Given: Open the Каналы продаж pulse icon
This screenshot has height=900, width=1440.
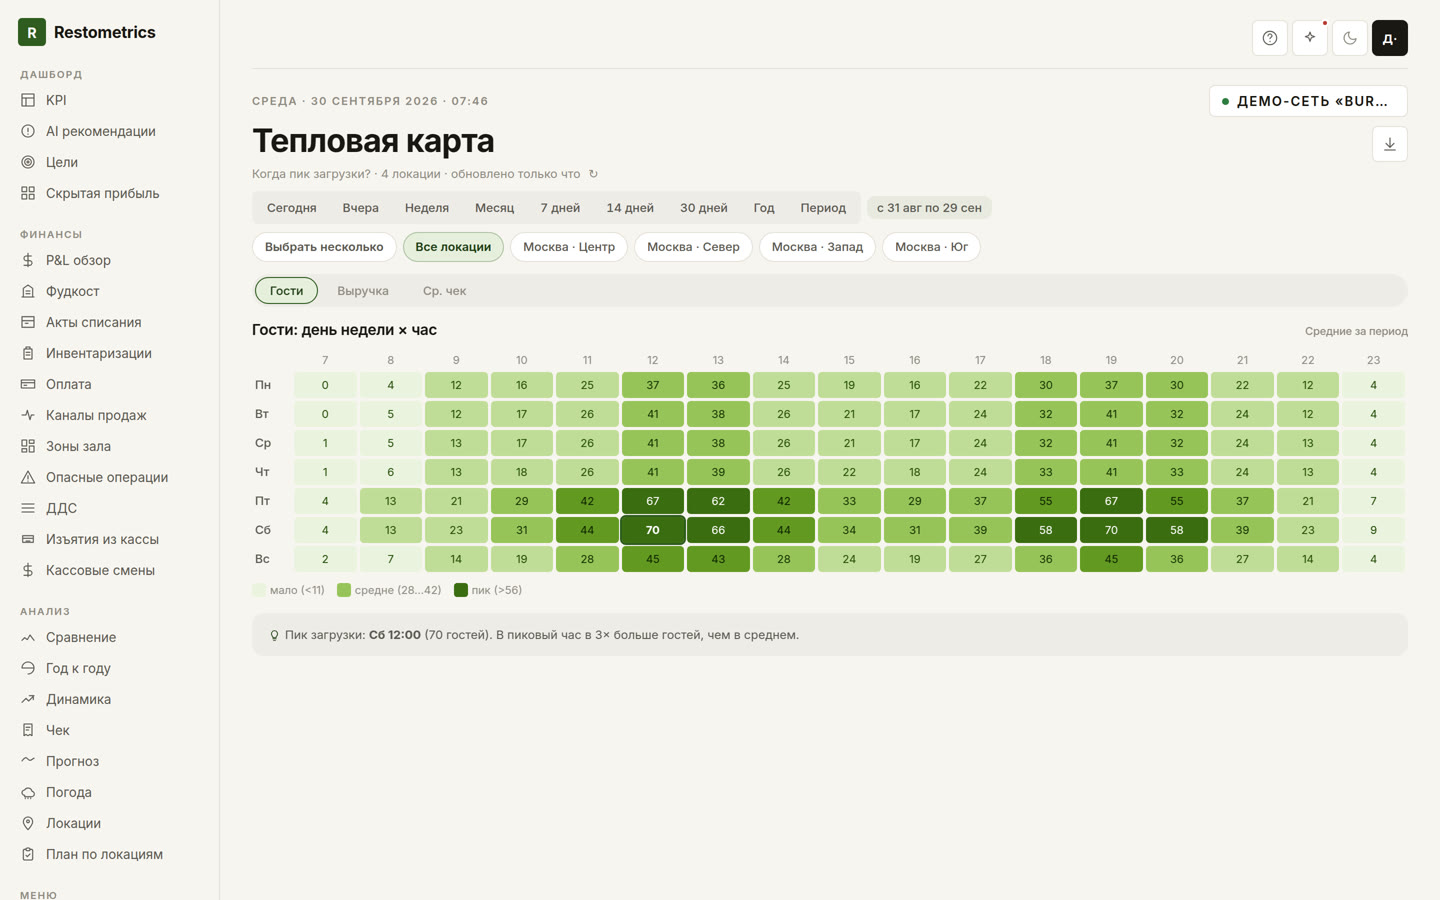Looking at the screenshot, I should point(28,415).
